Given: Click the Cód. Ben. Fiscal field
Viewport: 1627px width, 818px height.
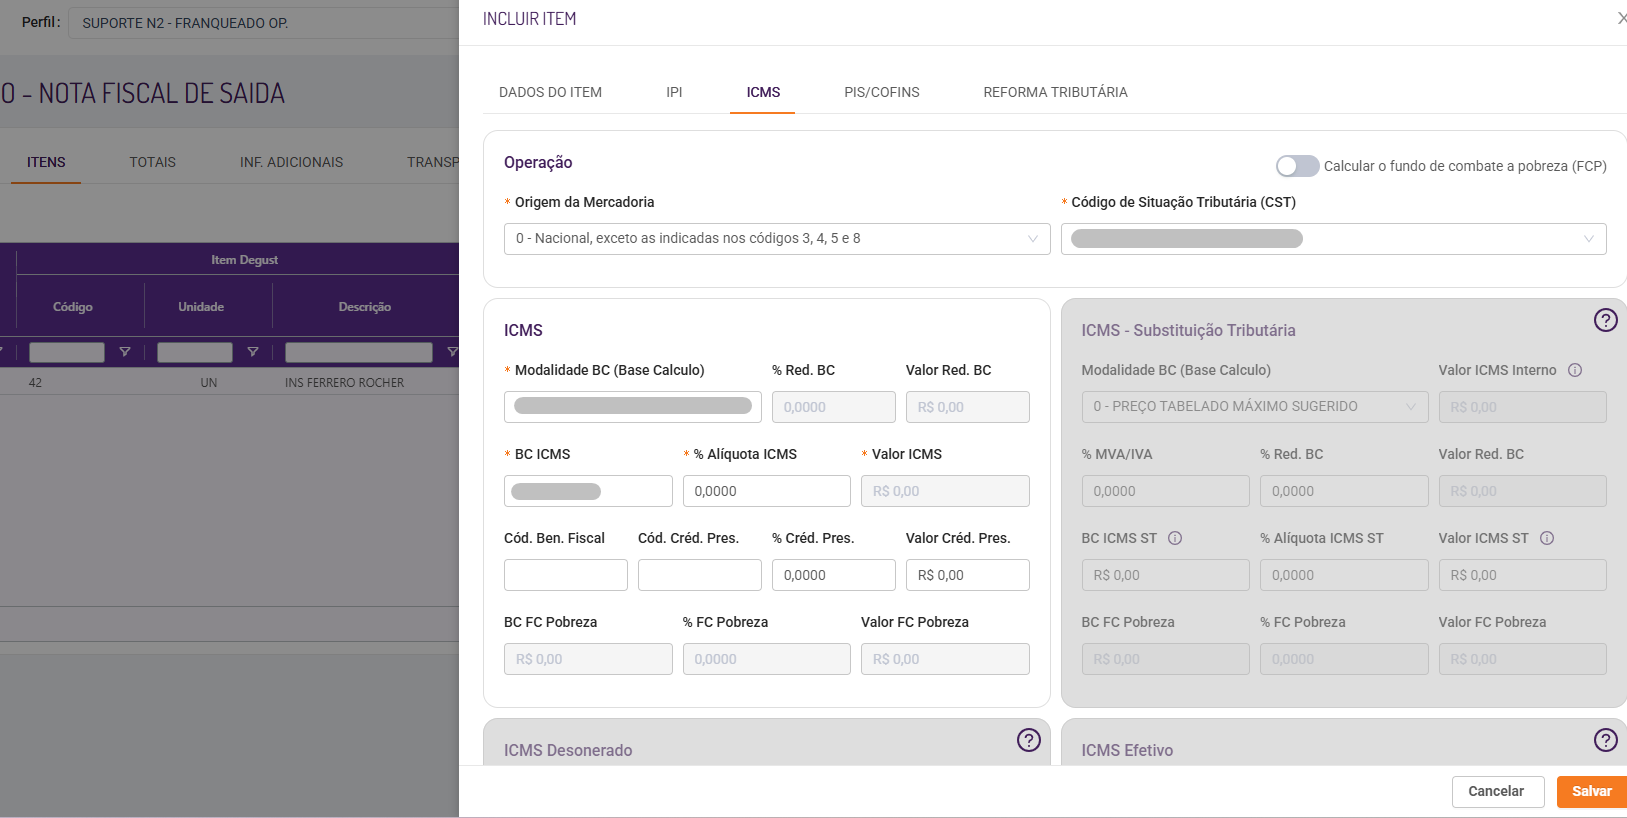Looking at the screenshot, I should (565, 575).
